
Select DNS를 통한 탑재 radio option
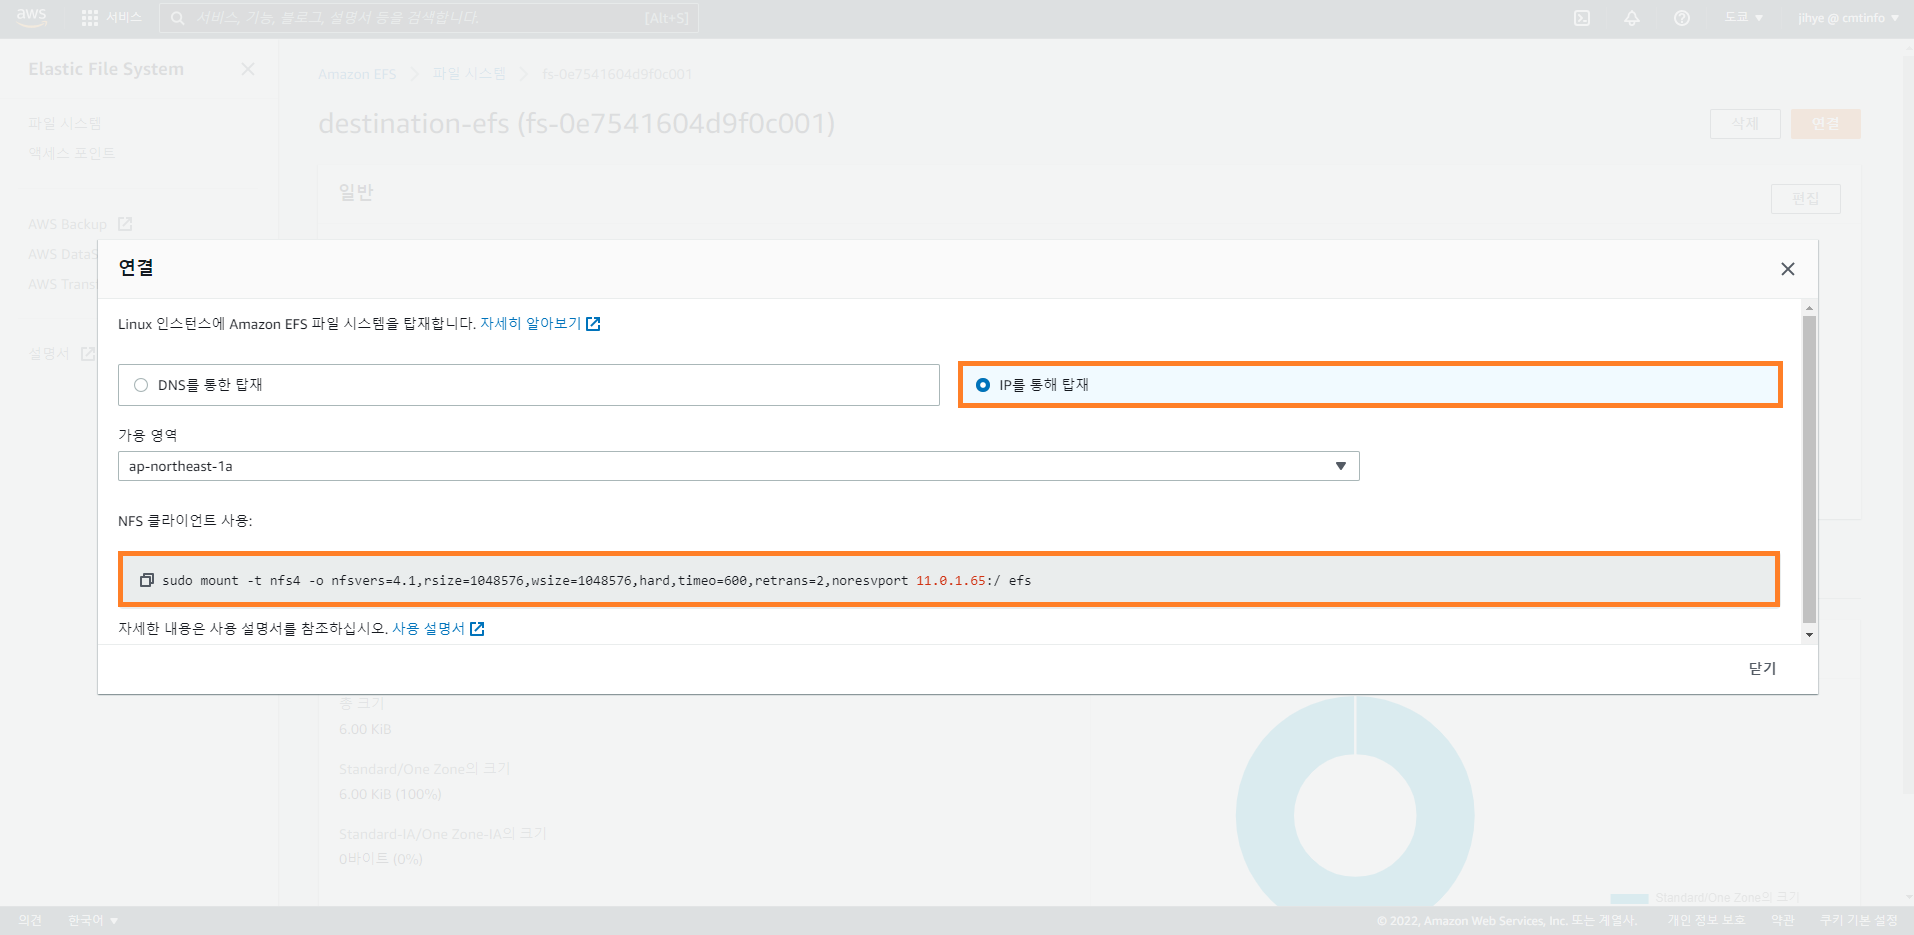(x=528, y=385)
